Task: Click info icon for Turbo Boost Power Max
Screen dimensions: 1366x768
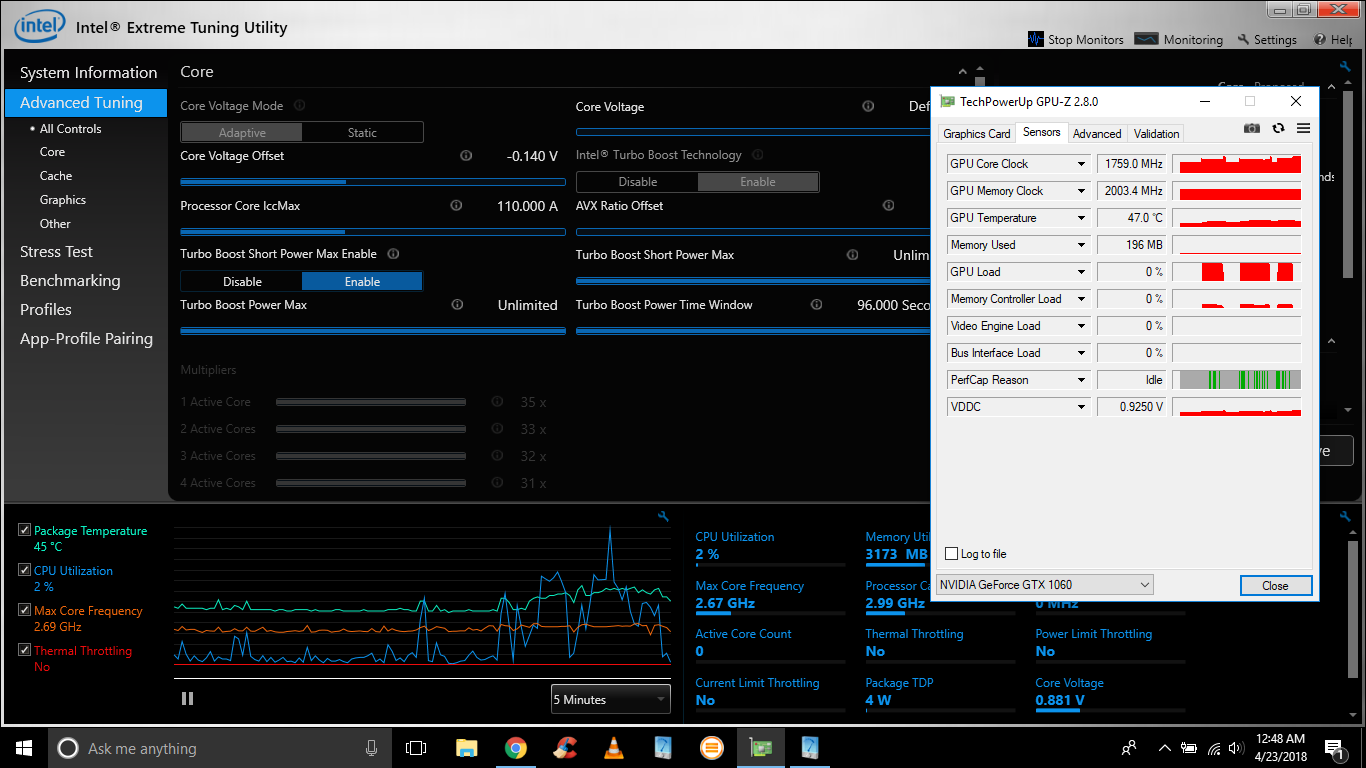Action: pyautogui.click(x=456, y=304)
